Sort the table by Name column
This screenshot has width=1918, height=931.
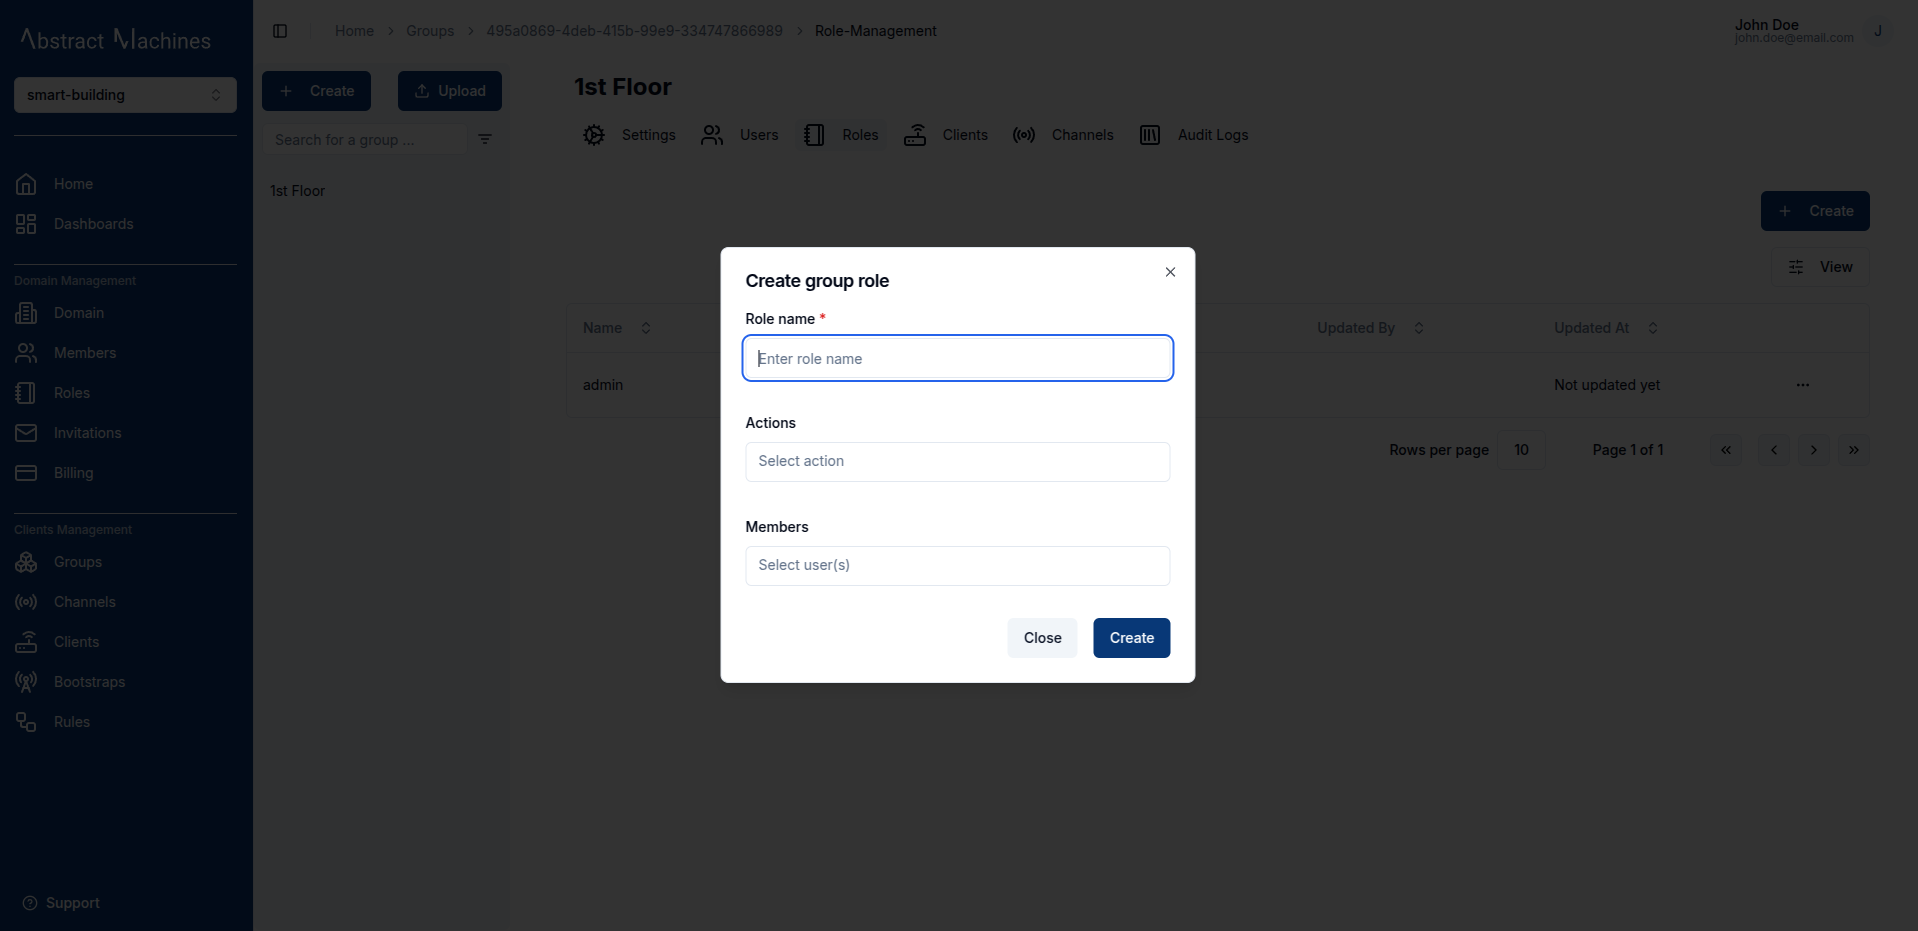coord(617,328)
